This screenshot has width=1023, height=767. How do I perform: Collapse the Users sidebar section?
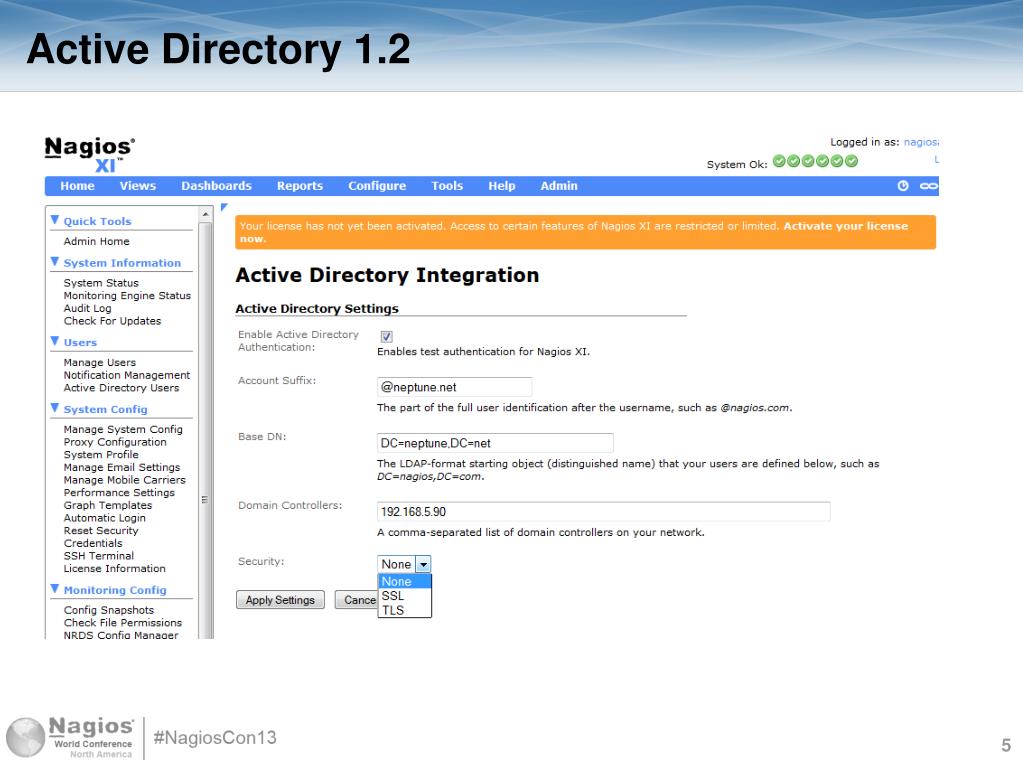click(x=55, y=342)
